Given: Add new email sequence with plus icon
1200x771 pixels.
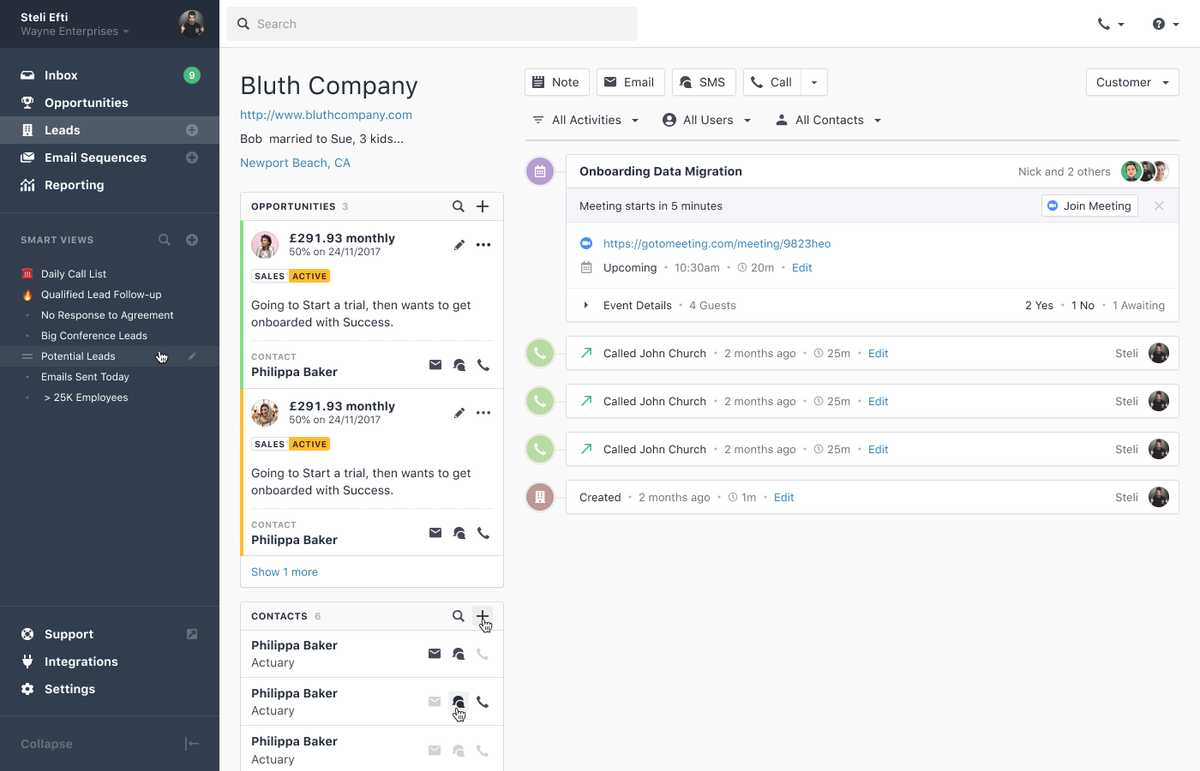Looking at the screenshot, I should click(x=192, y=158).
